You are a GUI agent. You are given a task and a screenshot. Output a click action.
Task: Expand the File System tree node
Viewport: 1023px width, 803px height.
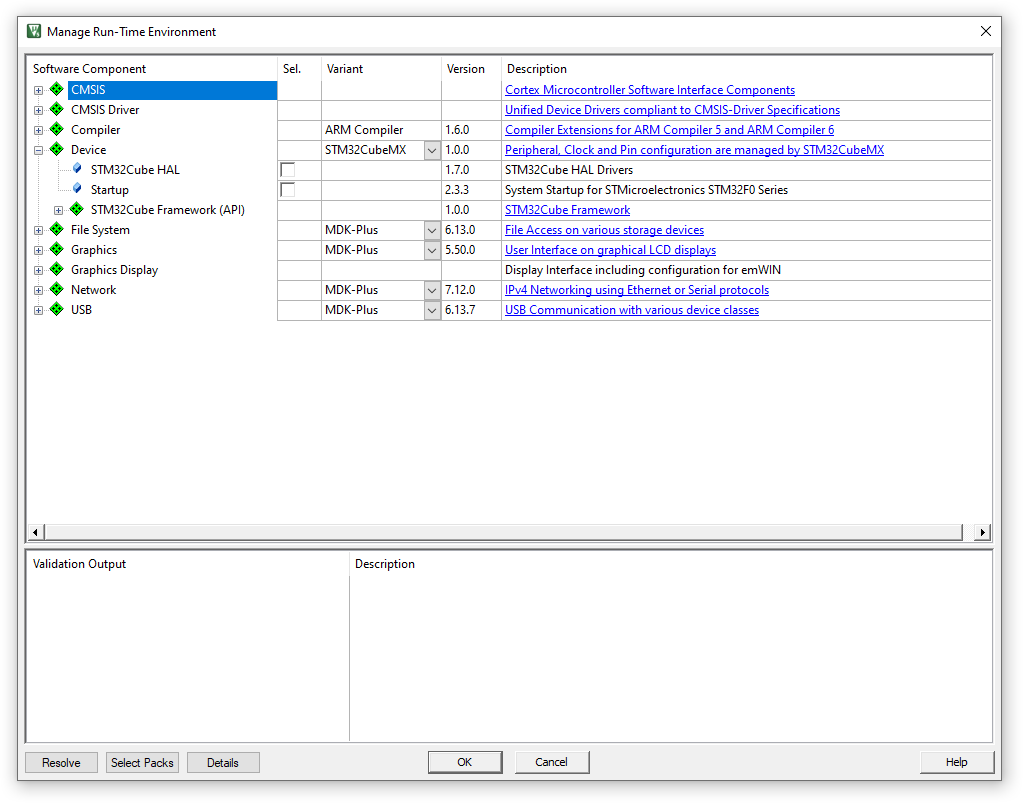(38, 231)
